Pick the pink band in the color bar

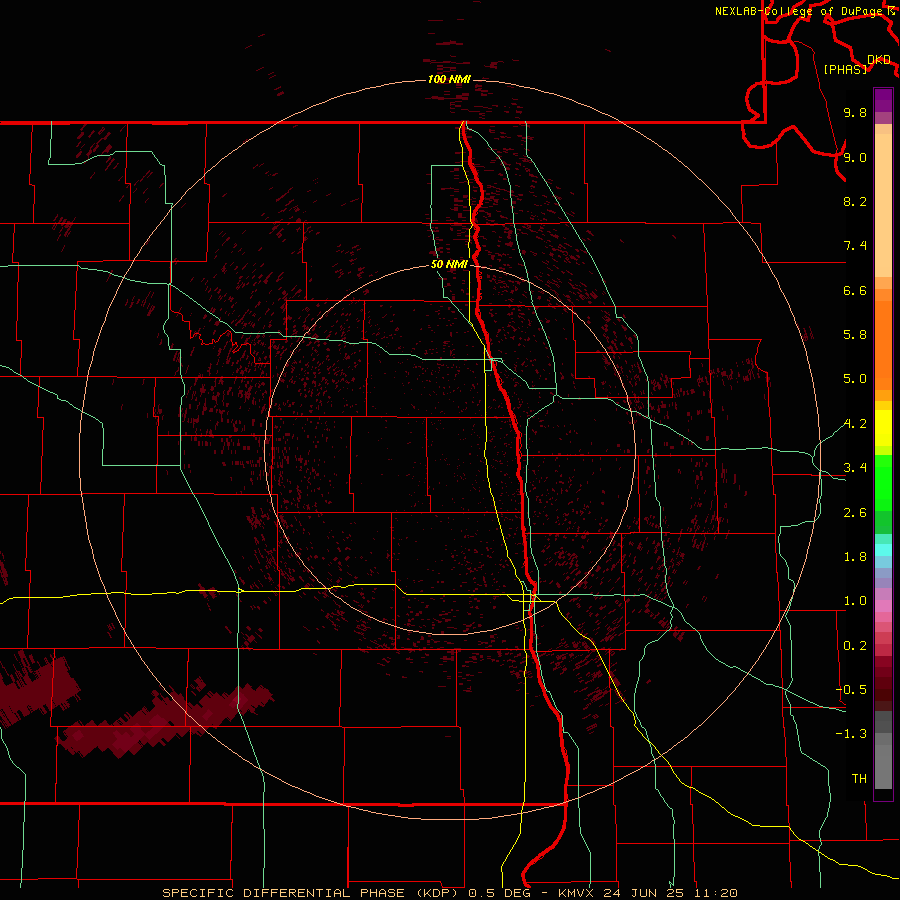pyautogui.click(x=883, y=606)
